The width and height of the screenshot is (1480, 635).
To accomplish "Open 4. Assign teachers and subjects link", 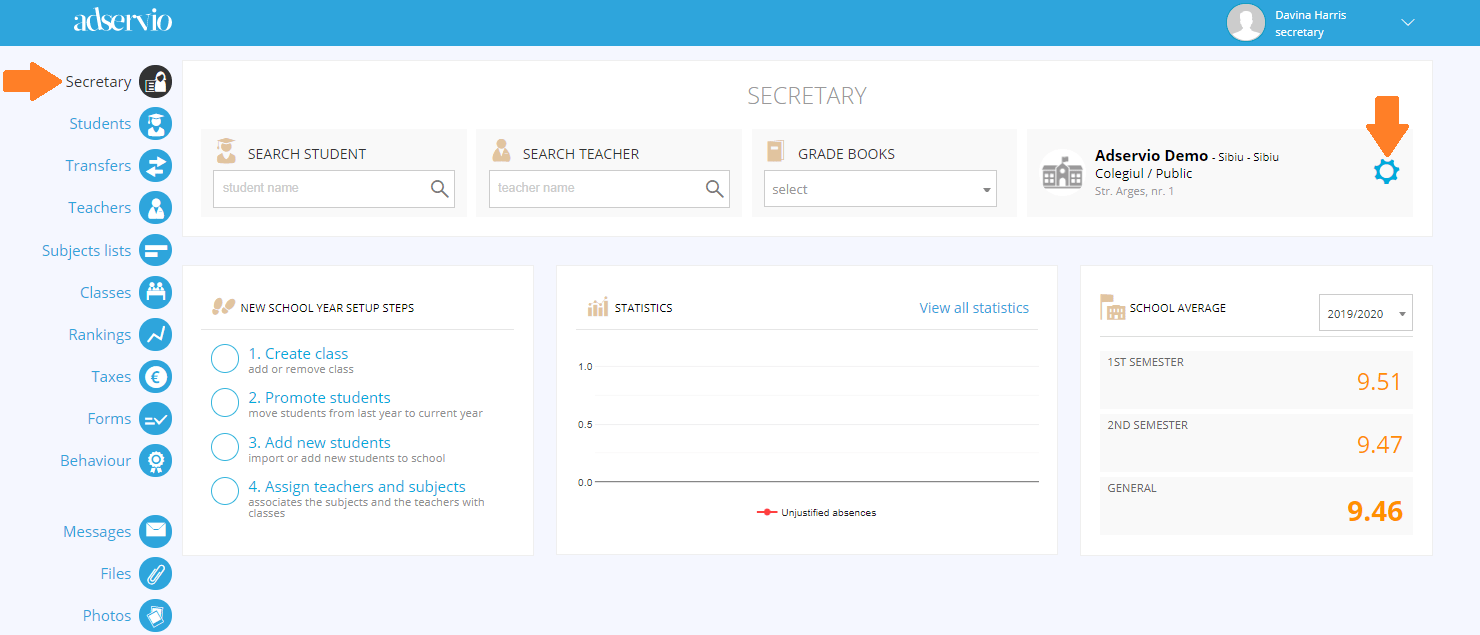I will click(x=357, y=487).
